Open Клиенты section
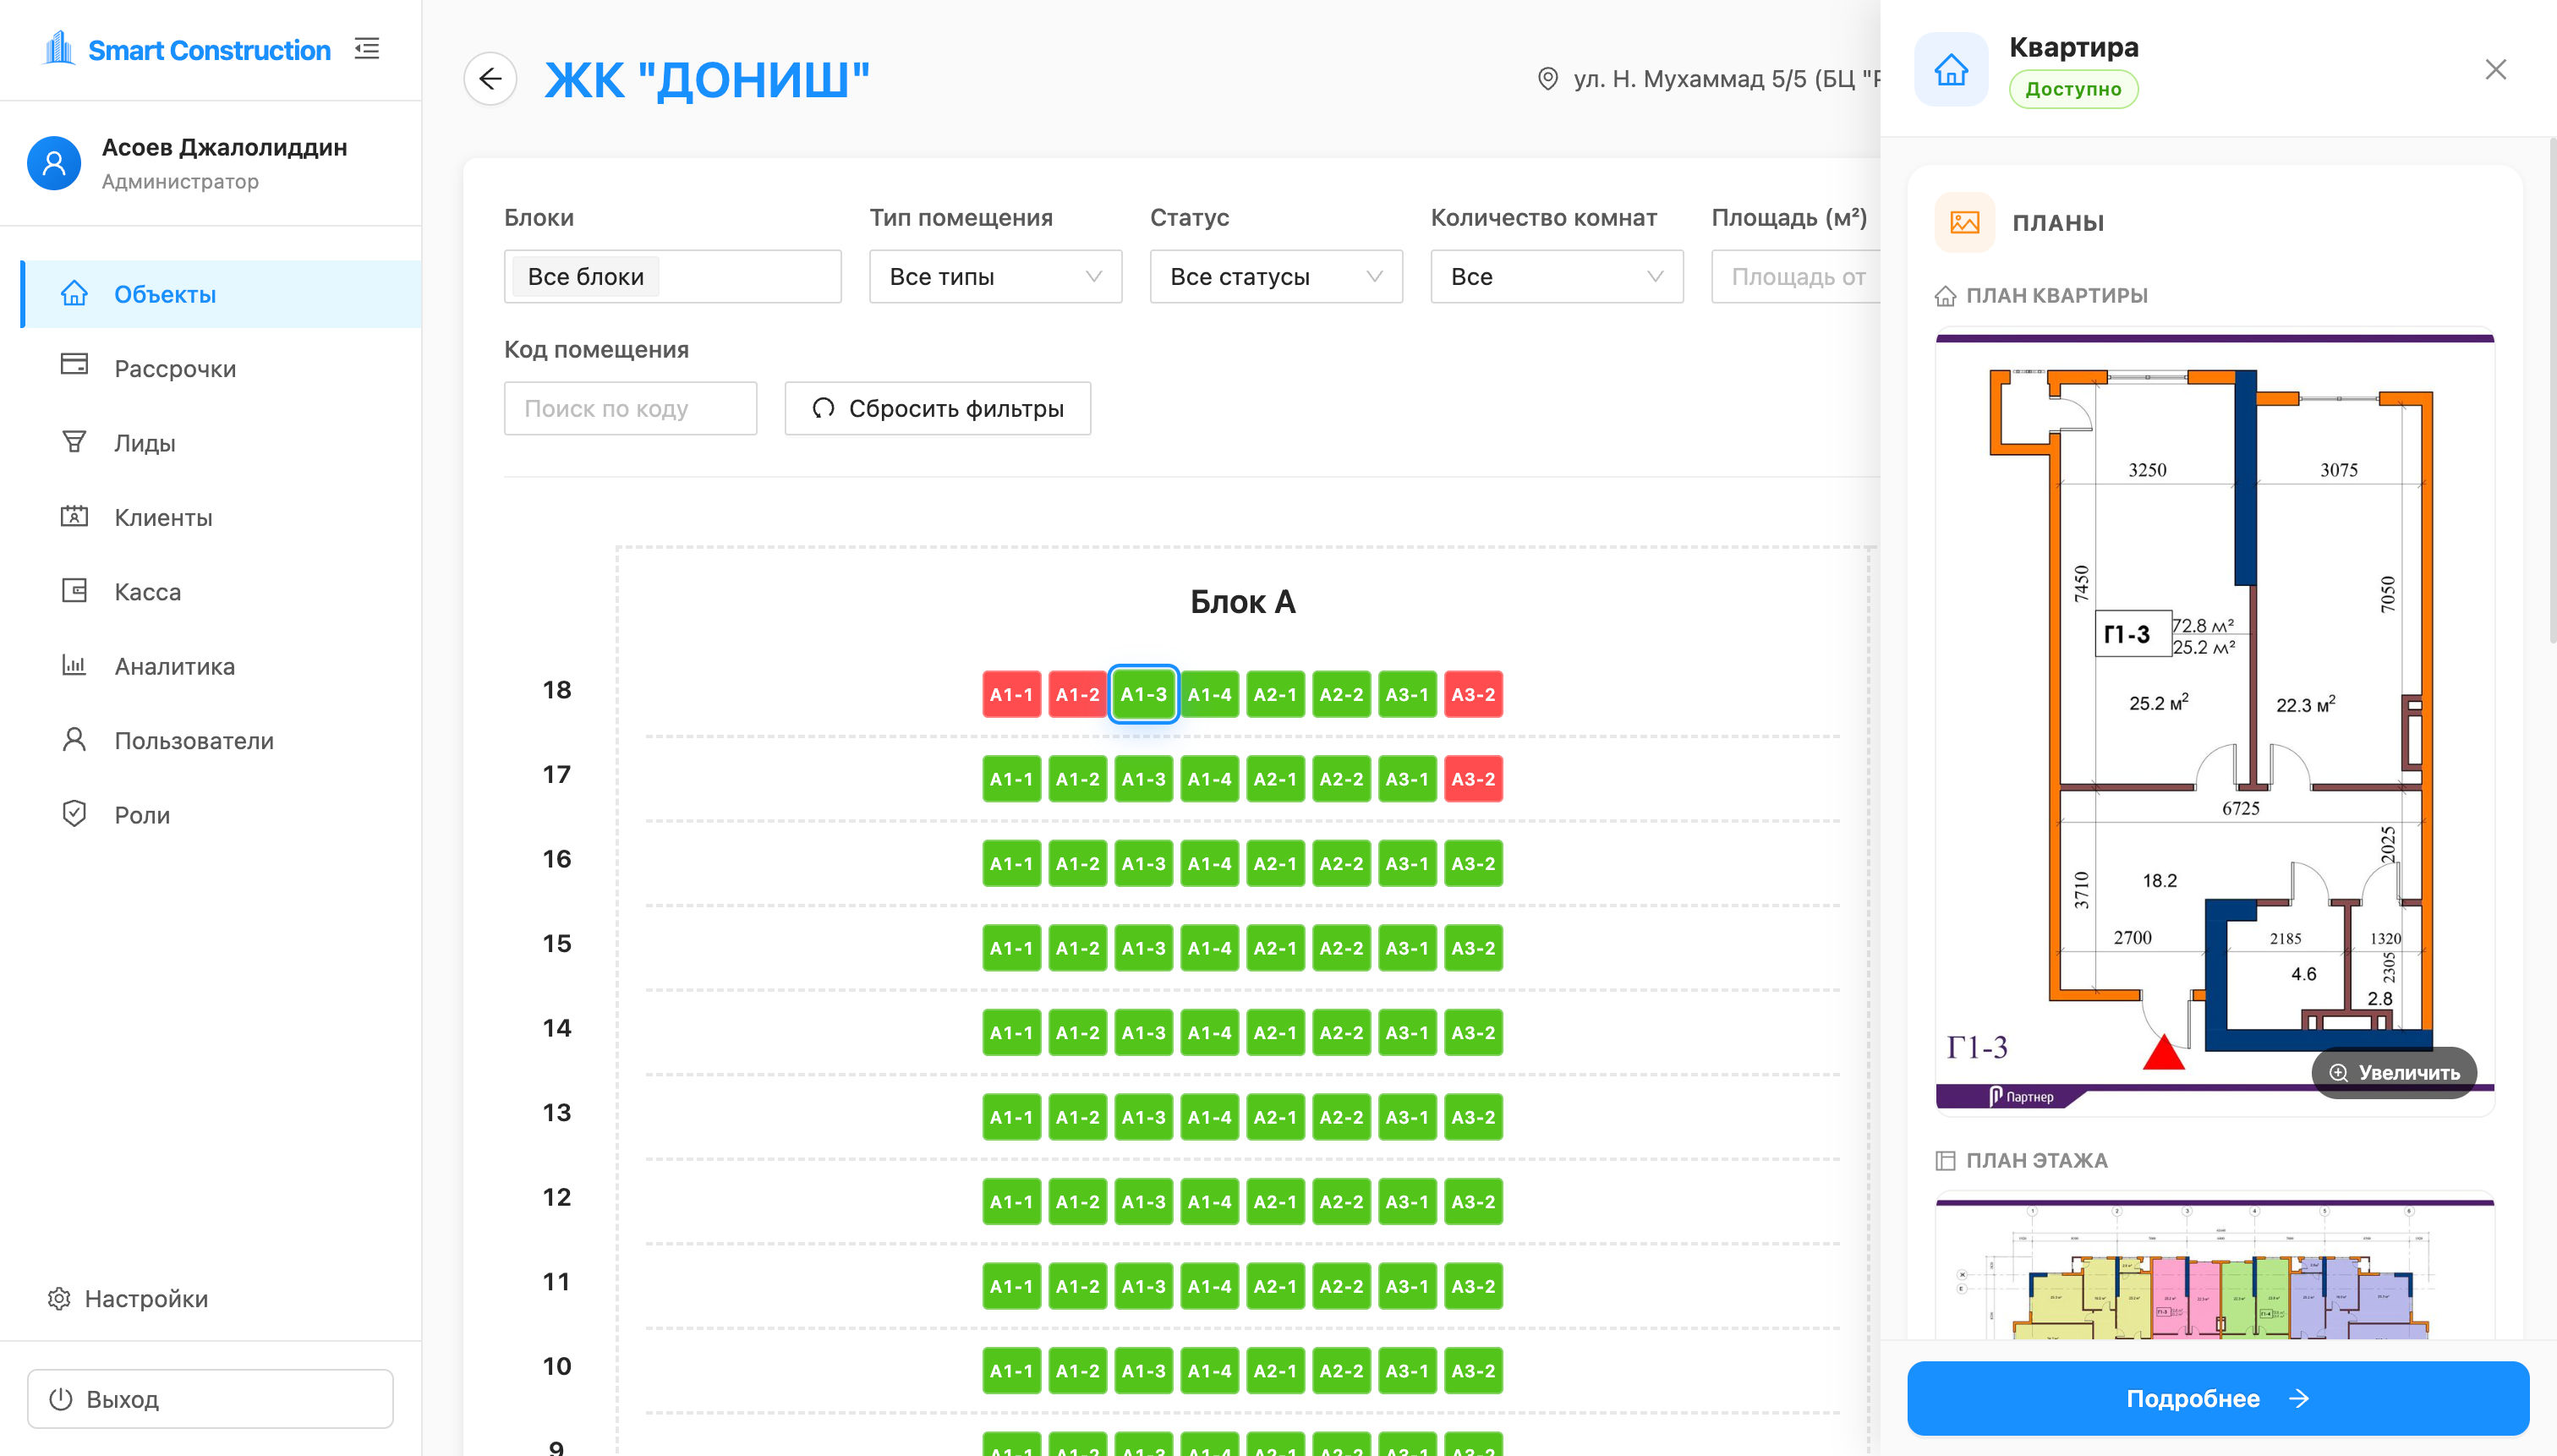 [x=221, y=517]
